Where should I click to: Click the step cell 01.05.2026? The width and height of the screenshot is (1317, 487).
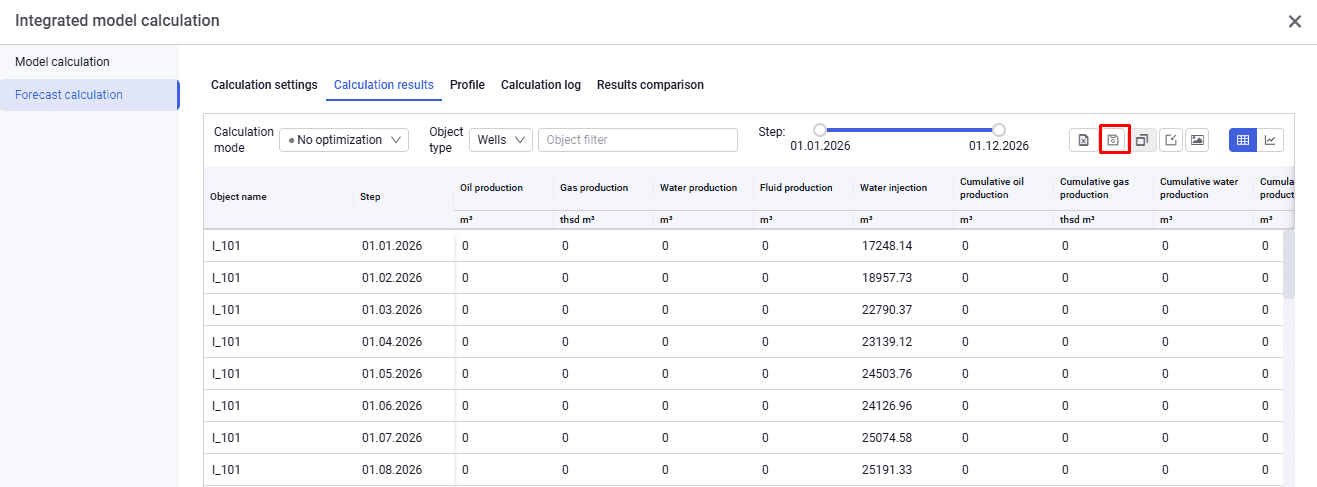pos(392,374)
